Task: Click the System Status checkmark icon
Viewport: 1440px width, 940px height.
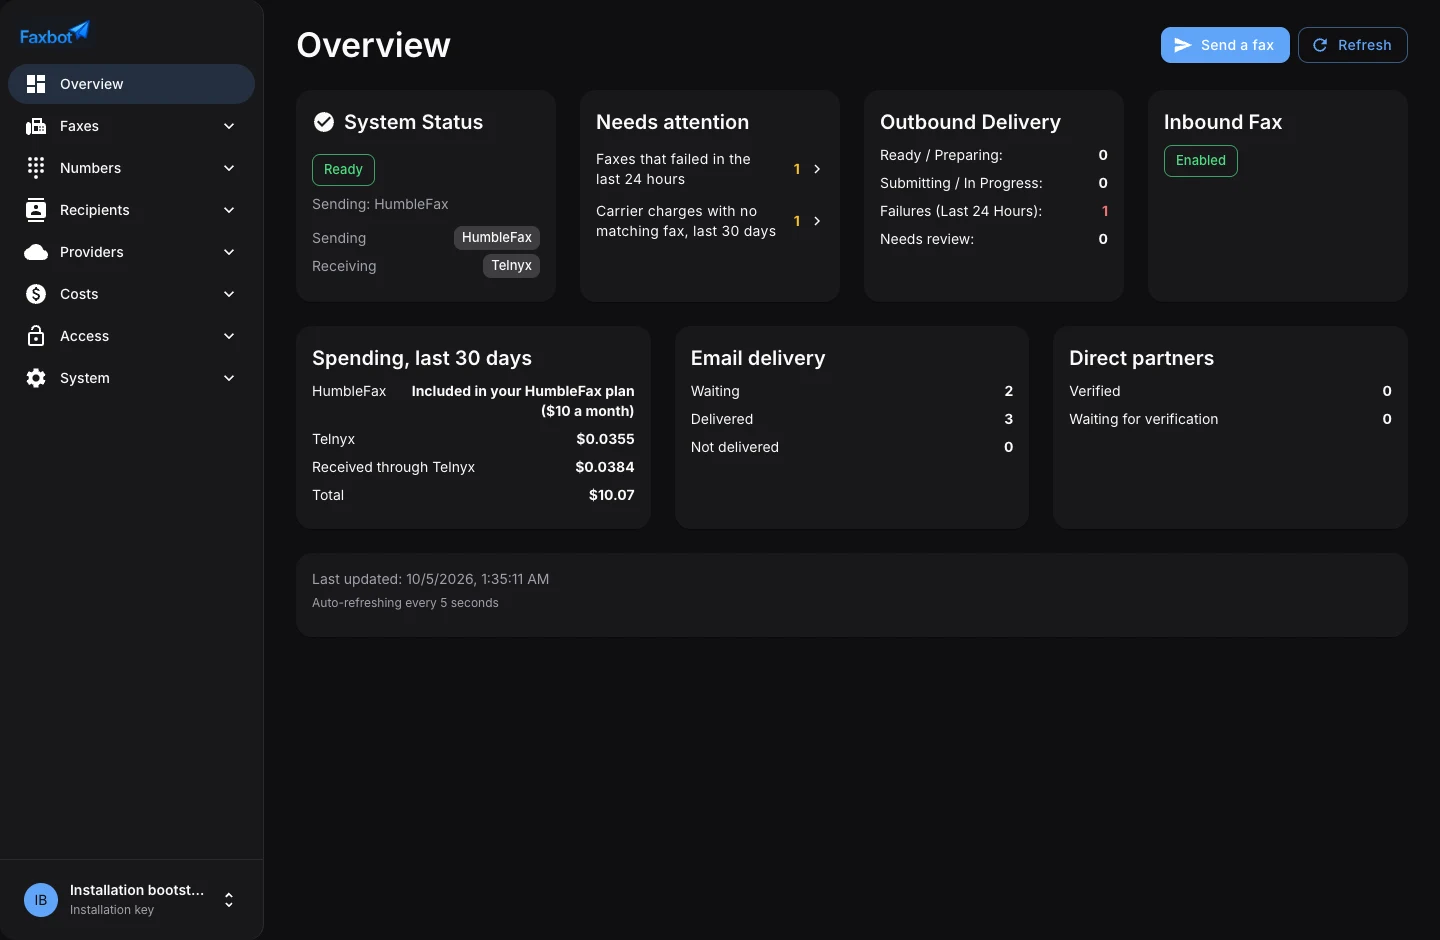Action: pyautogui.click(x=324, y=122)
